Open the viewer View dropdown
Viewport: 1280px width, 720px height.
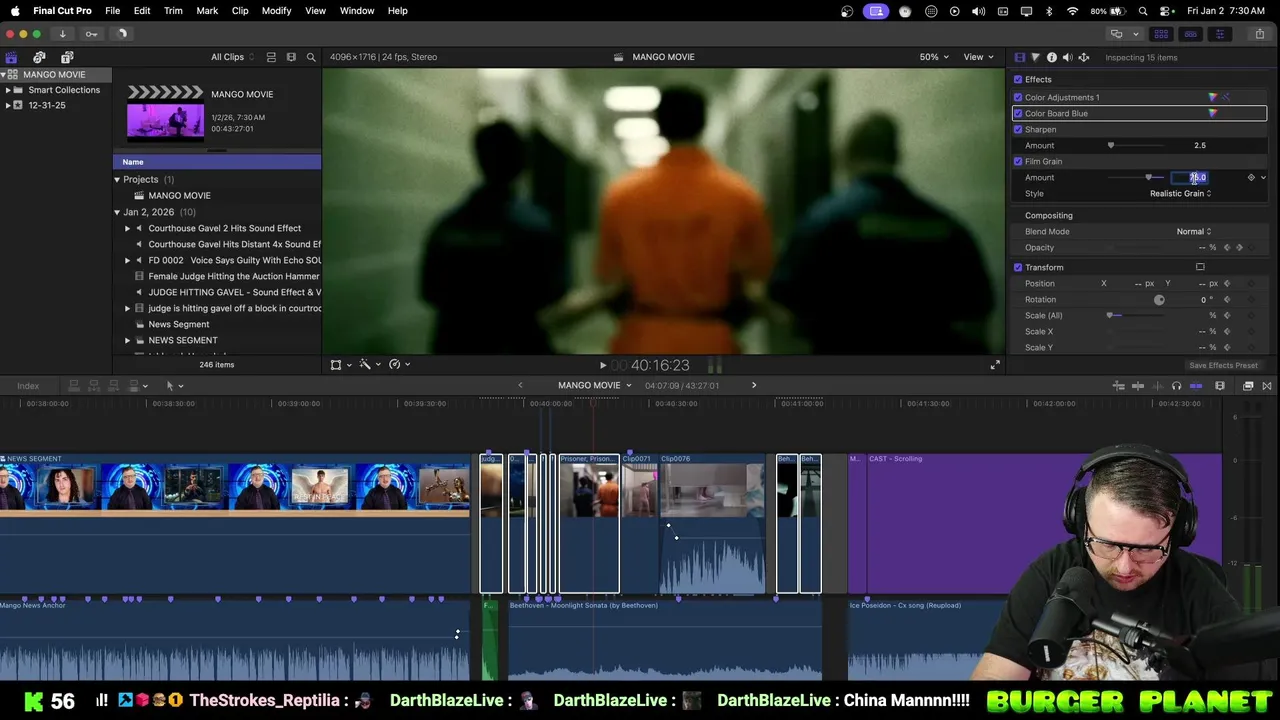(x=977, y=57)
